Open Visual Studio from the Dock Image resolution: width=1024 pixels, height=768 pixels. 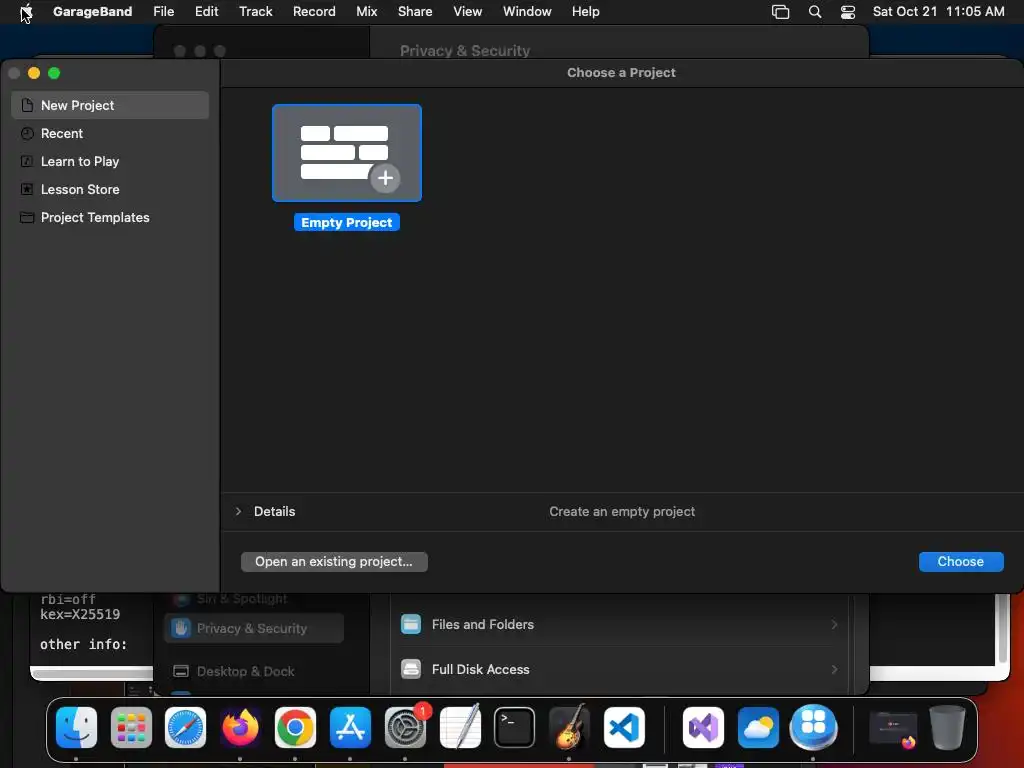(703, 728)
